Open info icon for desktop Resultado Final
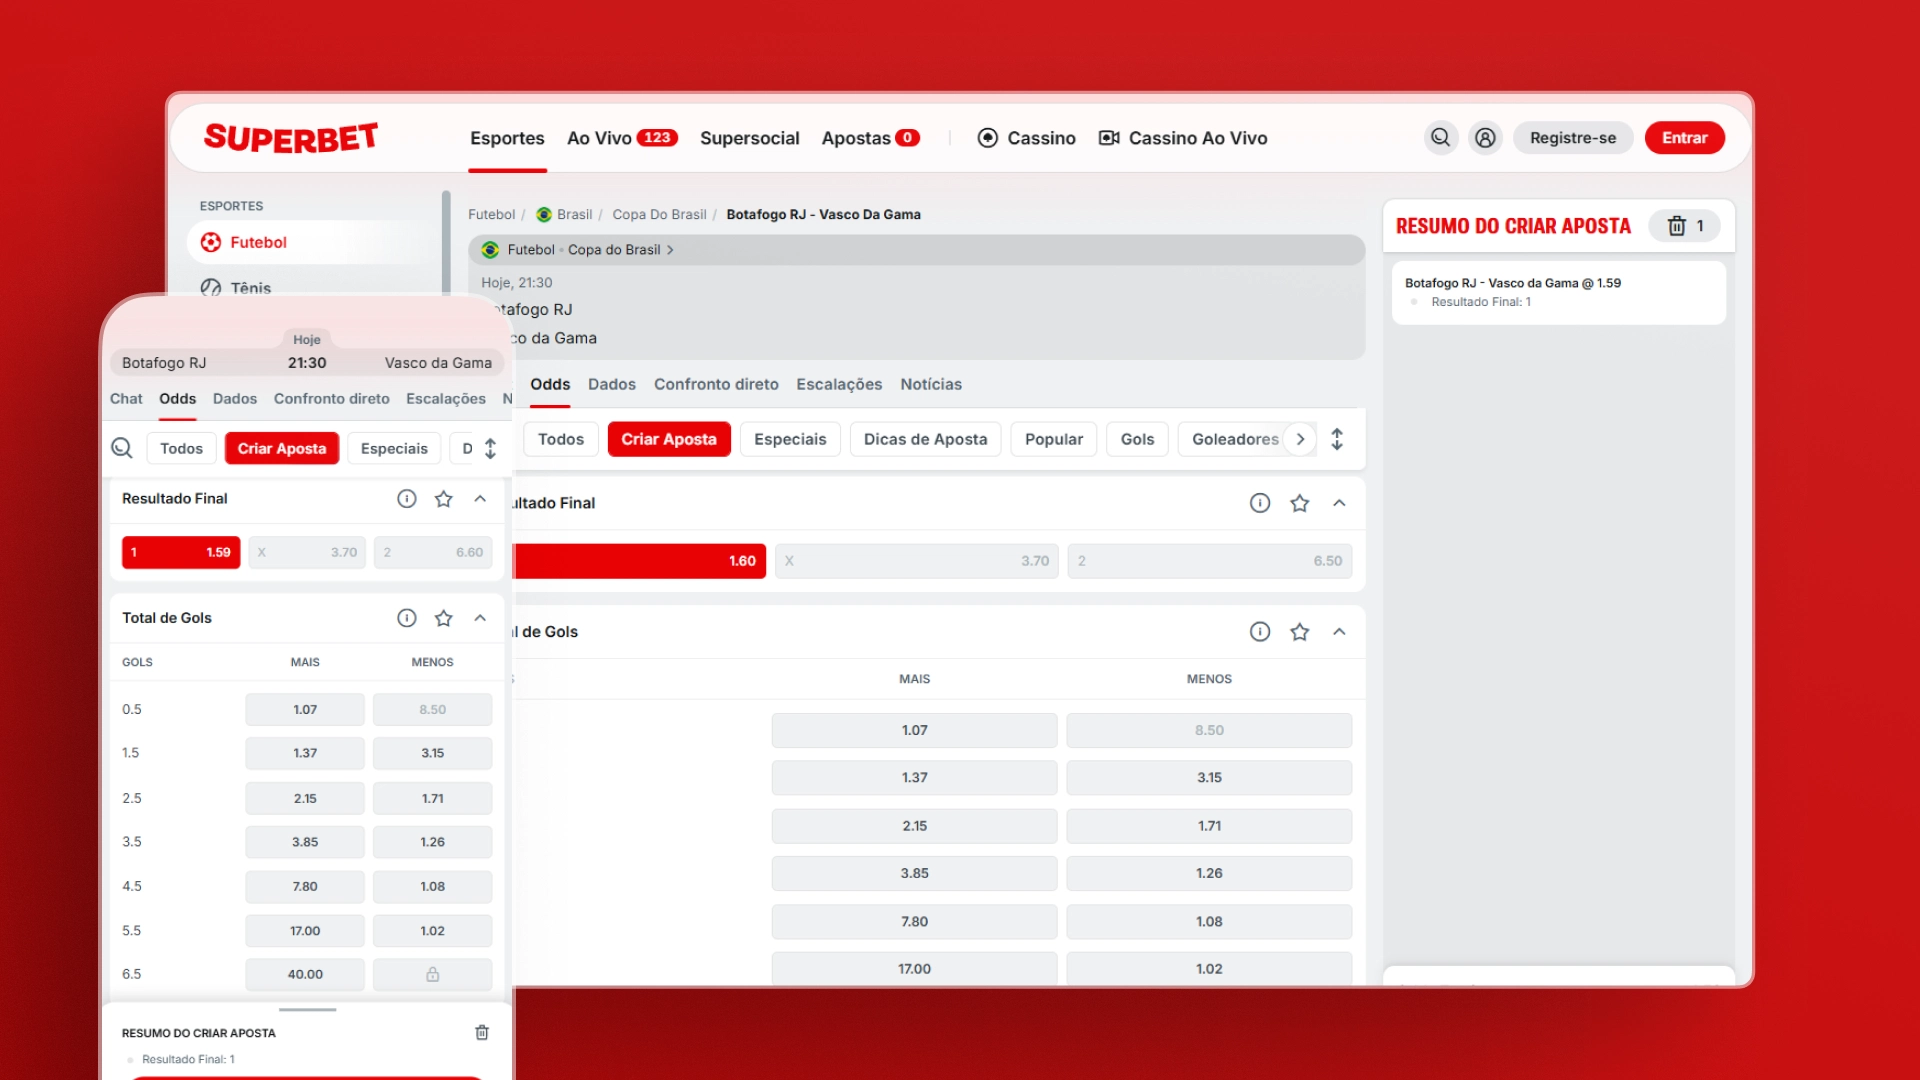Image resolution: width=1920 pixels, height=1080 pixels. 1260,503
